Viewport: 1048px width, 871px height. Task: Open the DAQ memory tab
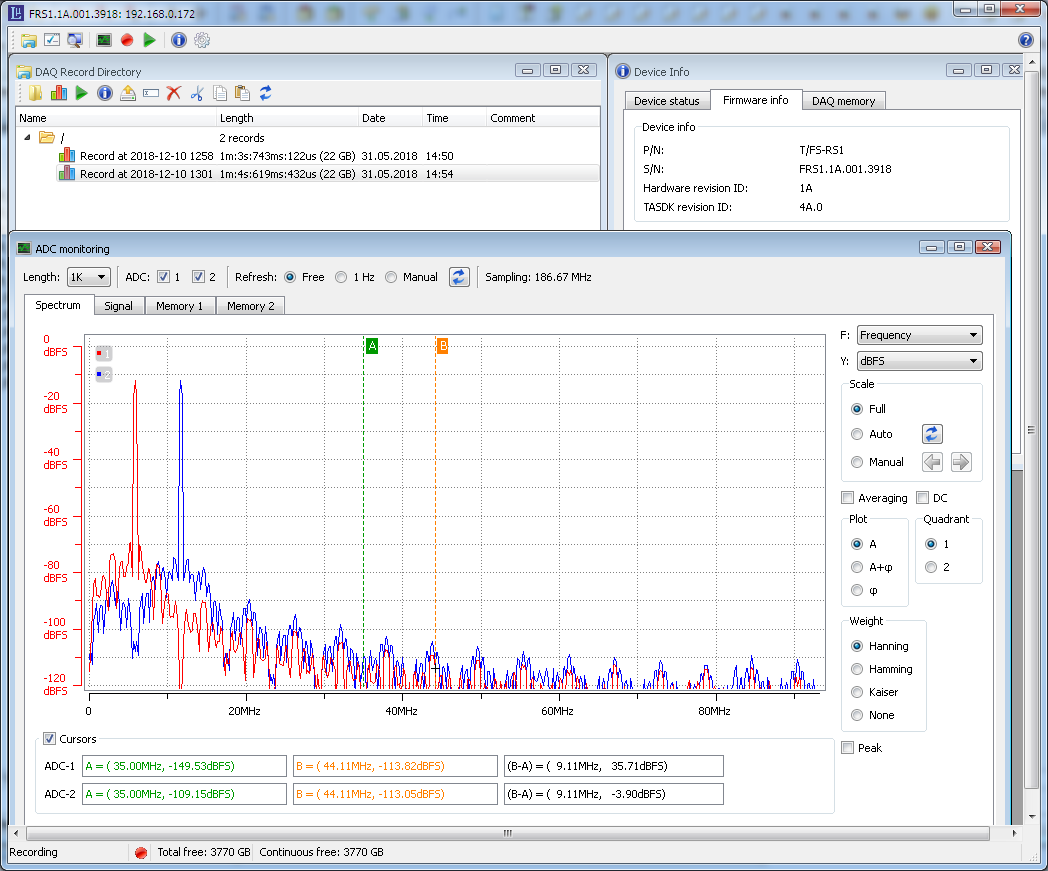pos(843,101)
